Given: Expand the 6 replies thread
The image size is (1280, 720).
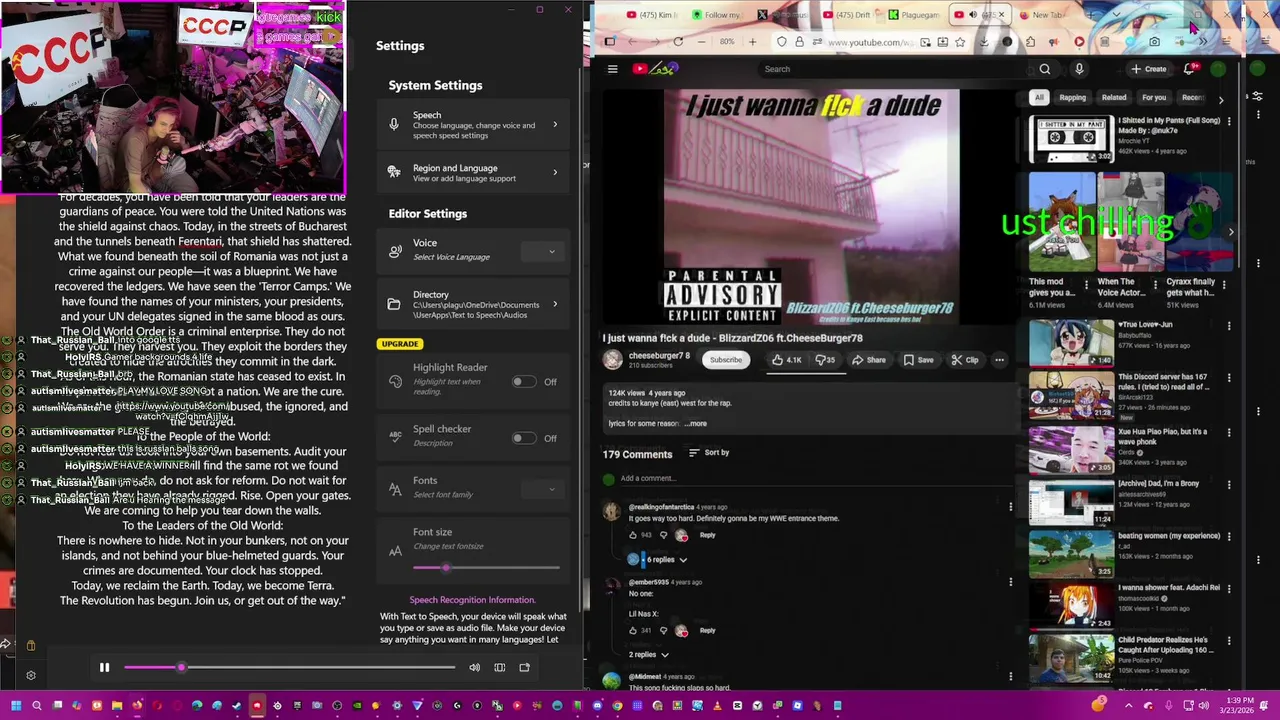Looking at the screenshot, I should (665, 560).
